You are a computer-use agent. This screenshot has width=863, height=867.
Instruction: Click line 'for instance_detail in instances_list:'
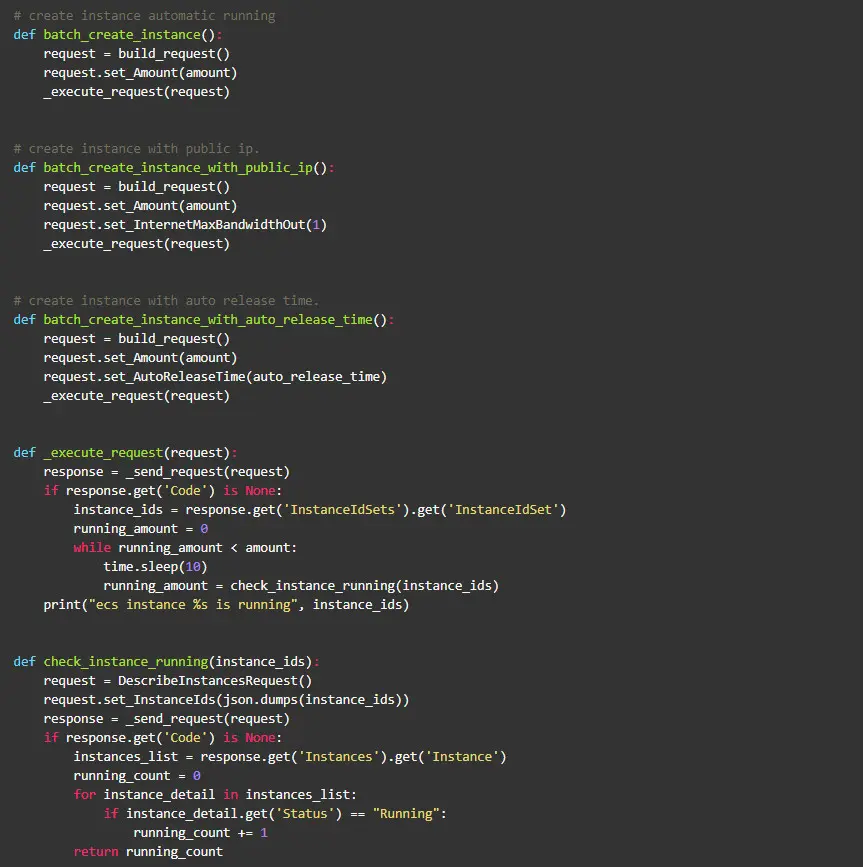coord(215,795)
